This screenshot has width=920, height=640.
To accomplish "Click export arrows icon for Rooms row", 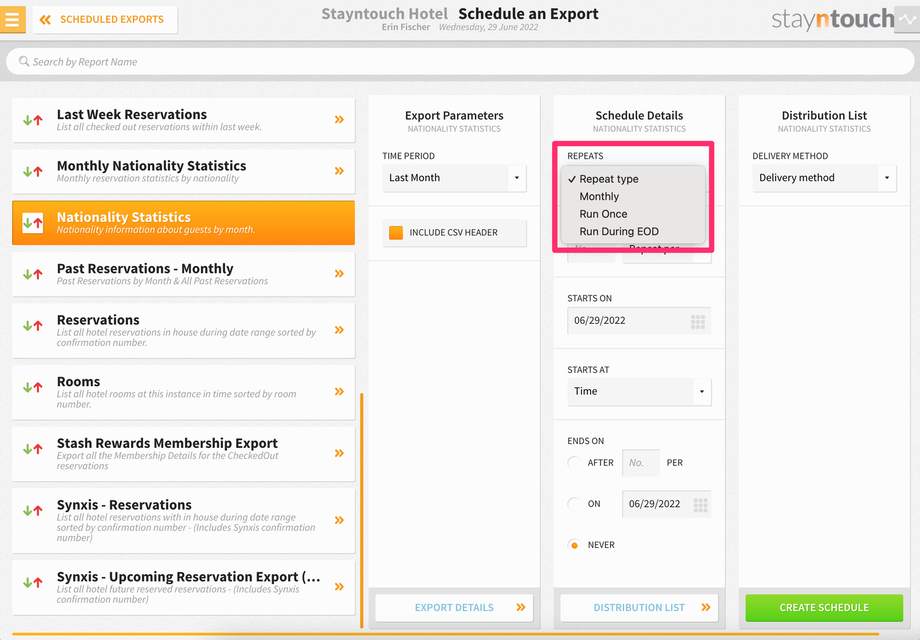I will 33,387.
